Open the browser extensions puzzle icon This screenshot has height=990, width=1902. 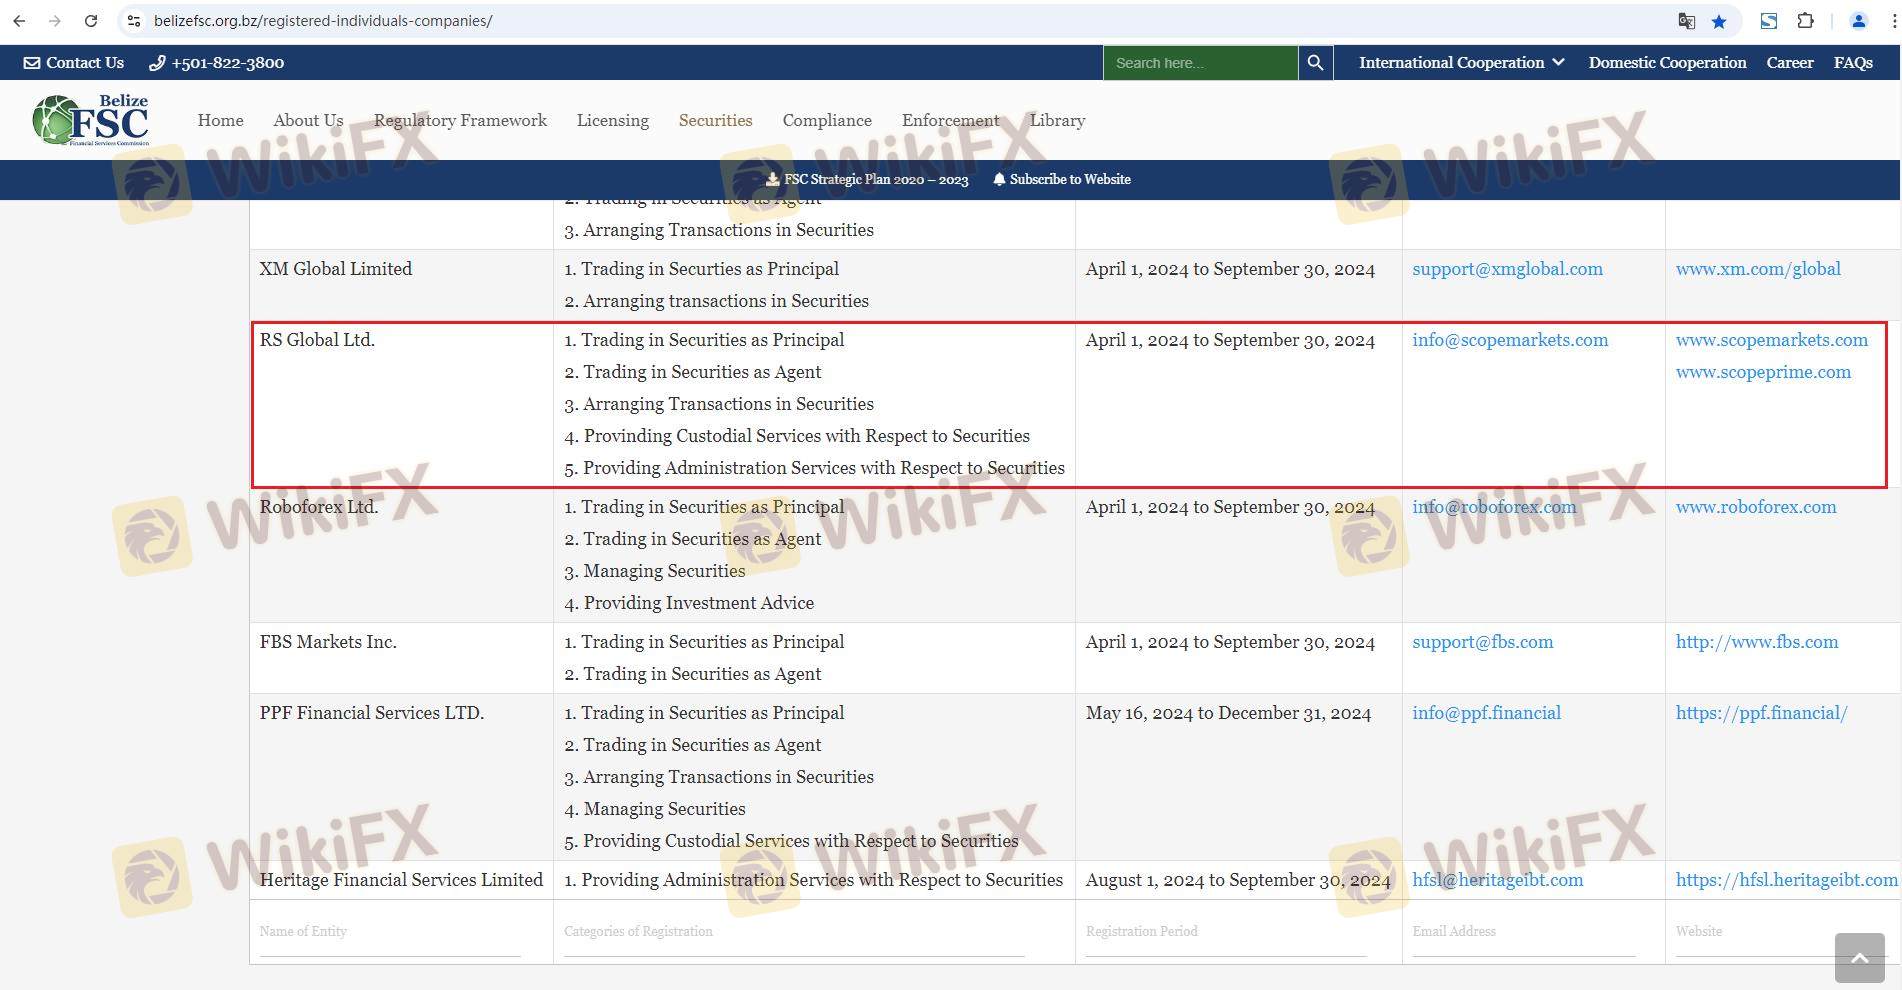point(1805,21)
